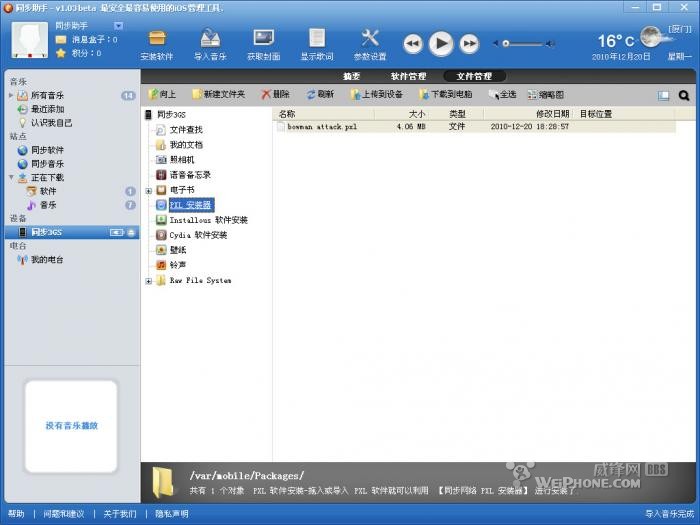The height and width of the screenshot is (525, 700).
Task: Open 电子书 ebooks folder
Action: tap(182, 190)
